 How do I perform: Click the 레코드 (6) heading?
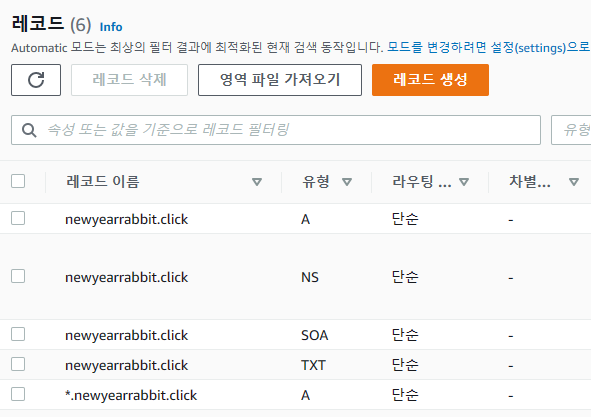point(51,24)
